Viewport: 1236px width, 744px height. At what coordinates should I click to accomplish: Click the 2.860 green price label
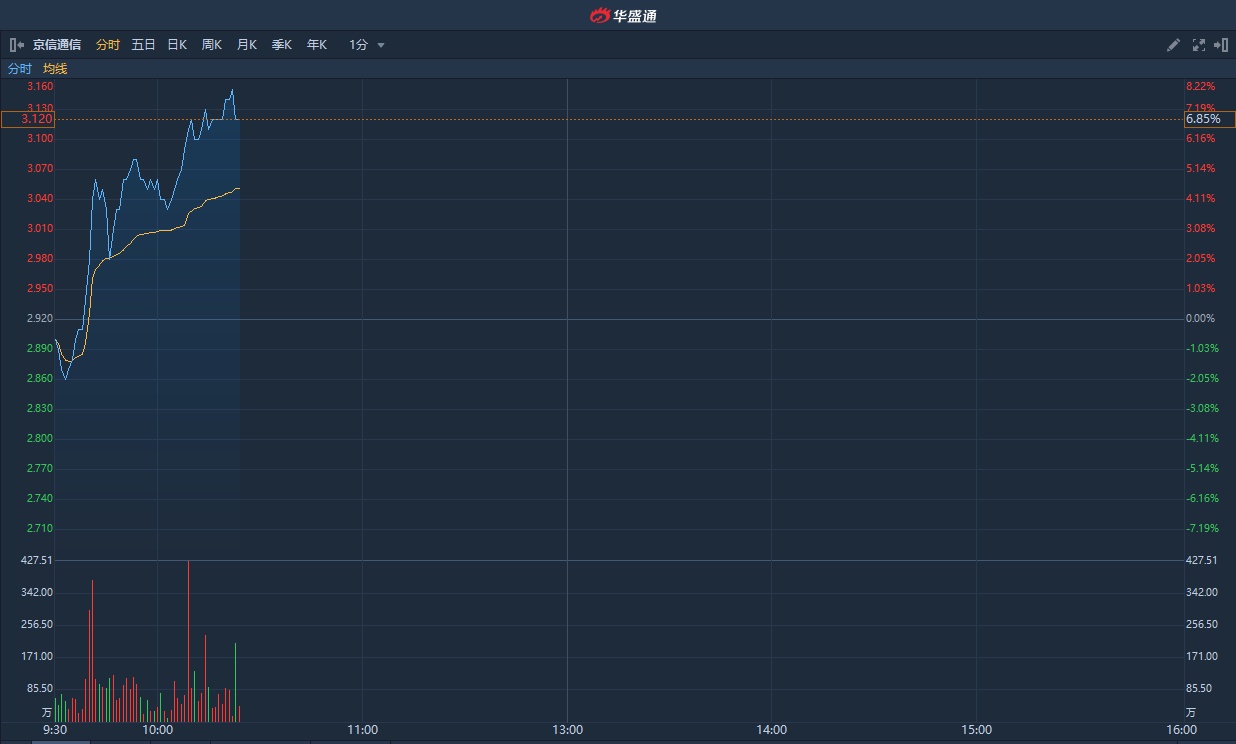click(x=40, y=379)
